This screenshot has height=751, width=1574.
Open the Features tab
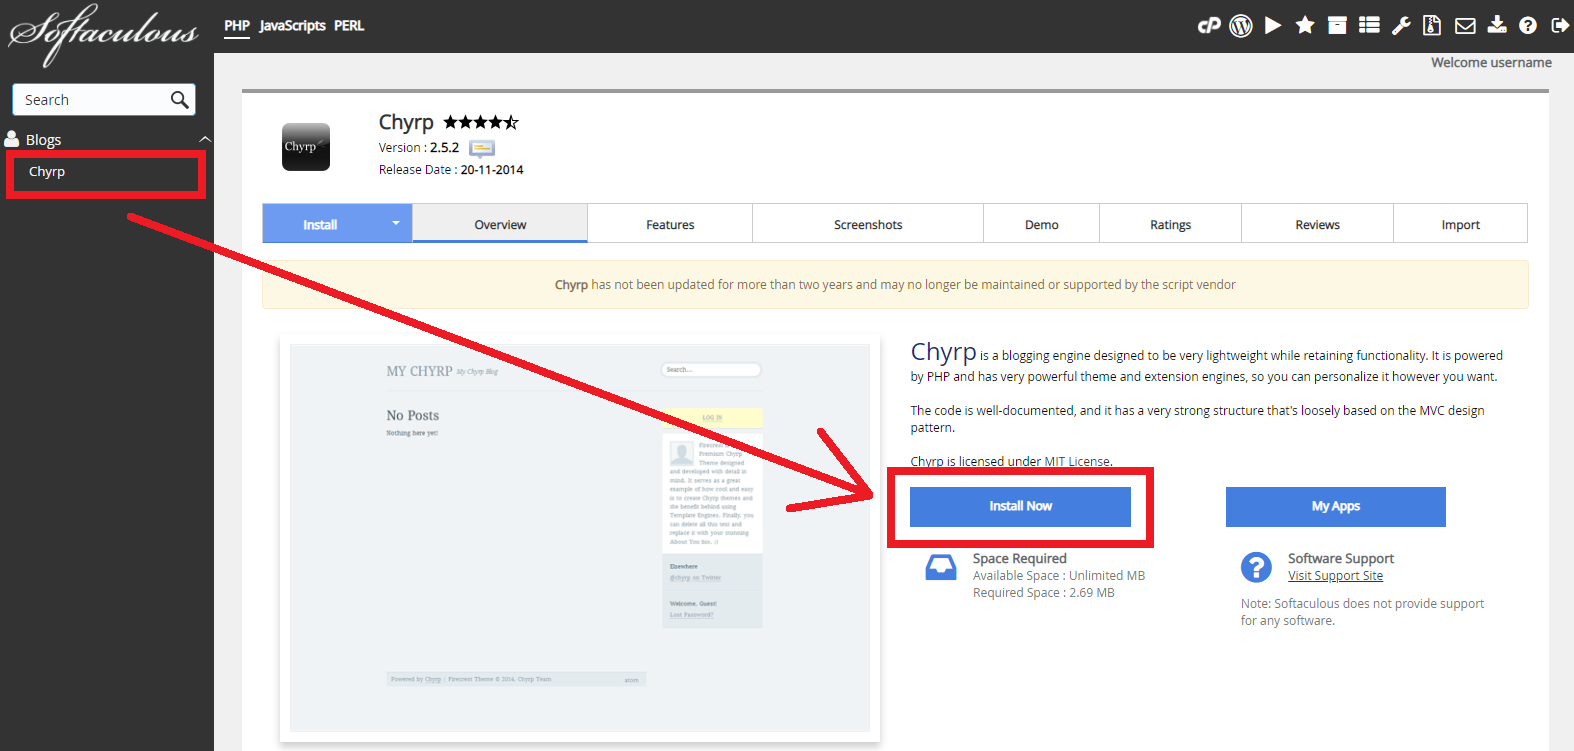tap(670, 224)
